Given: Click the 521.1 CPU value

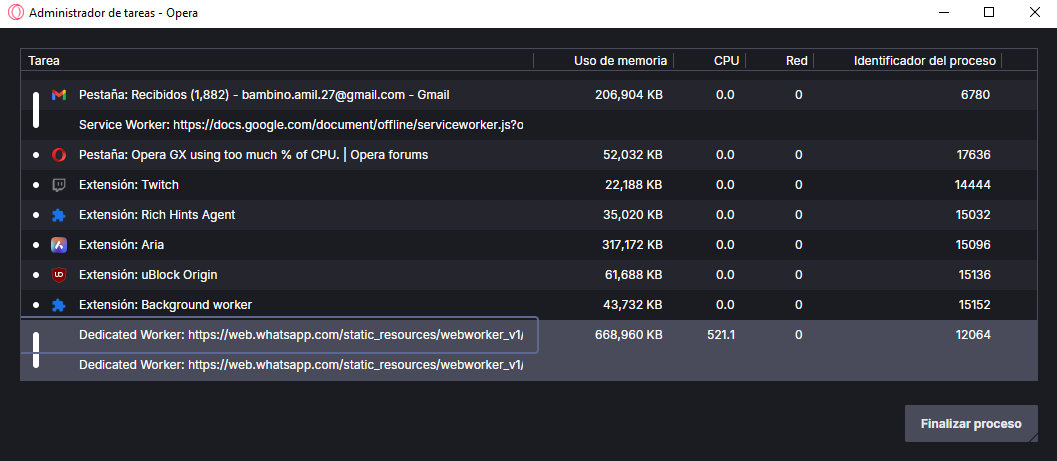Looking at the screenshot, I should point(721,335).
